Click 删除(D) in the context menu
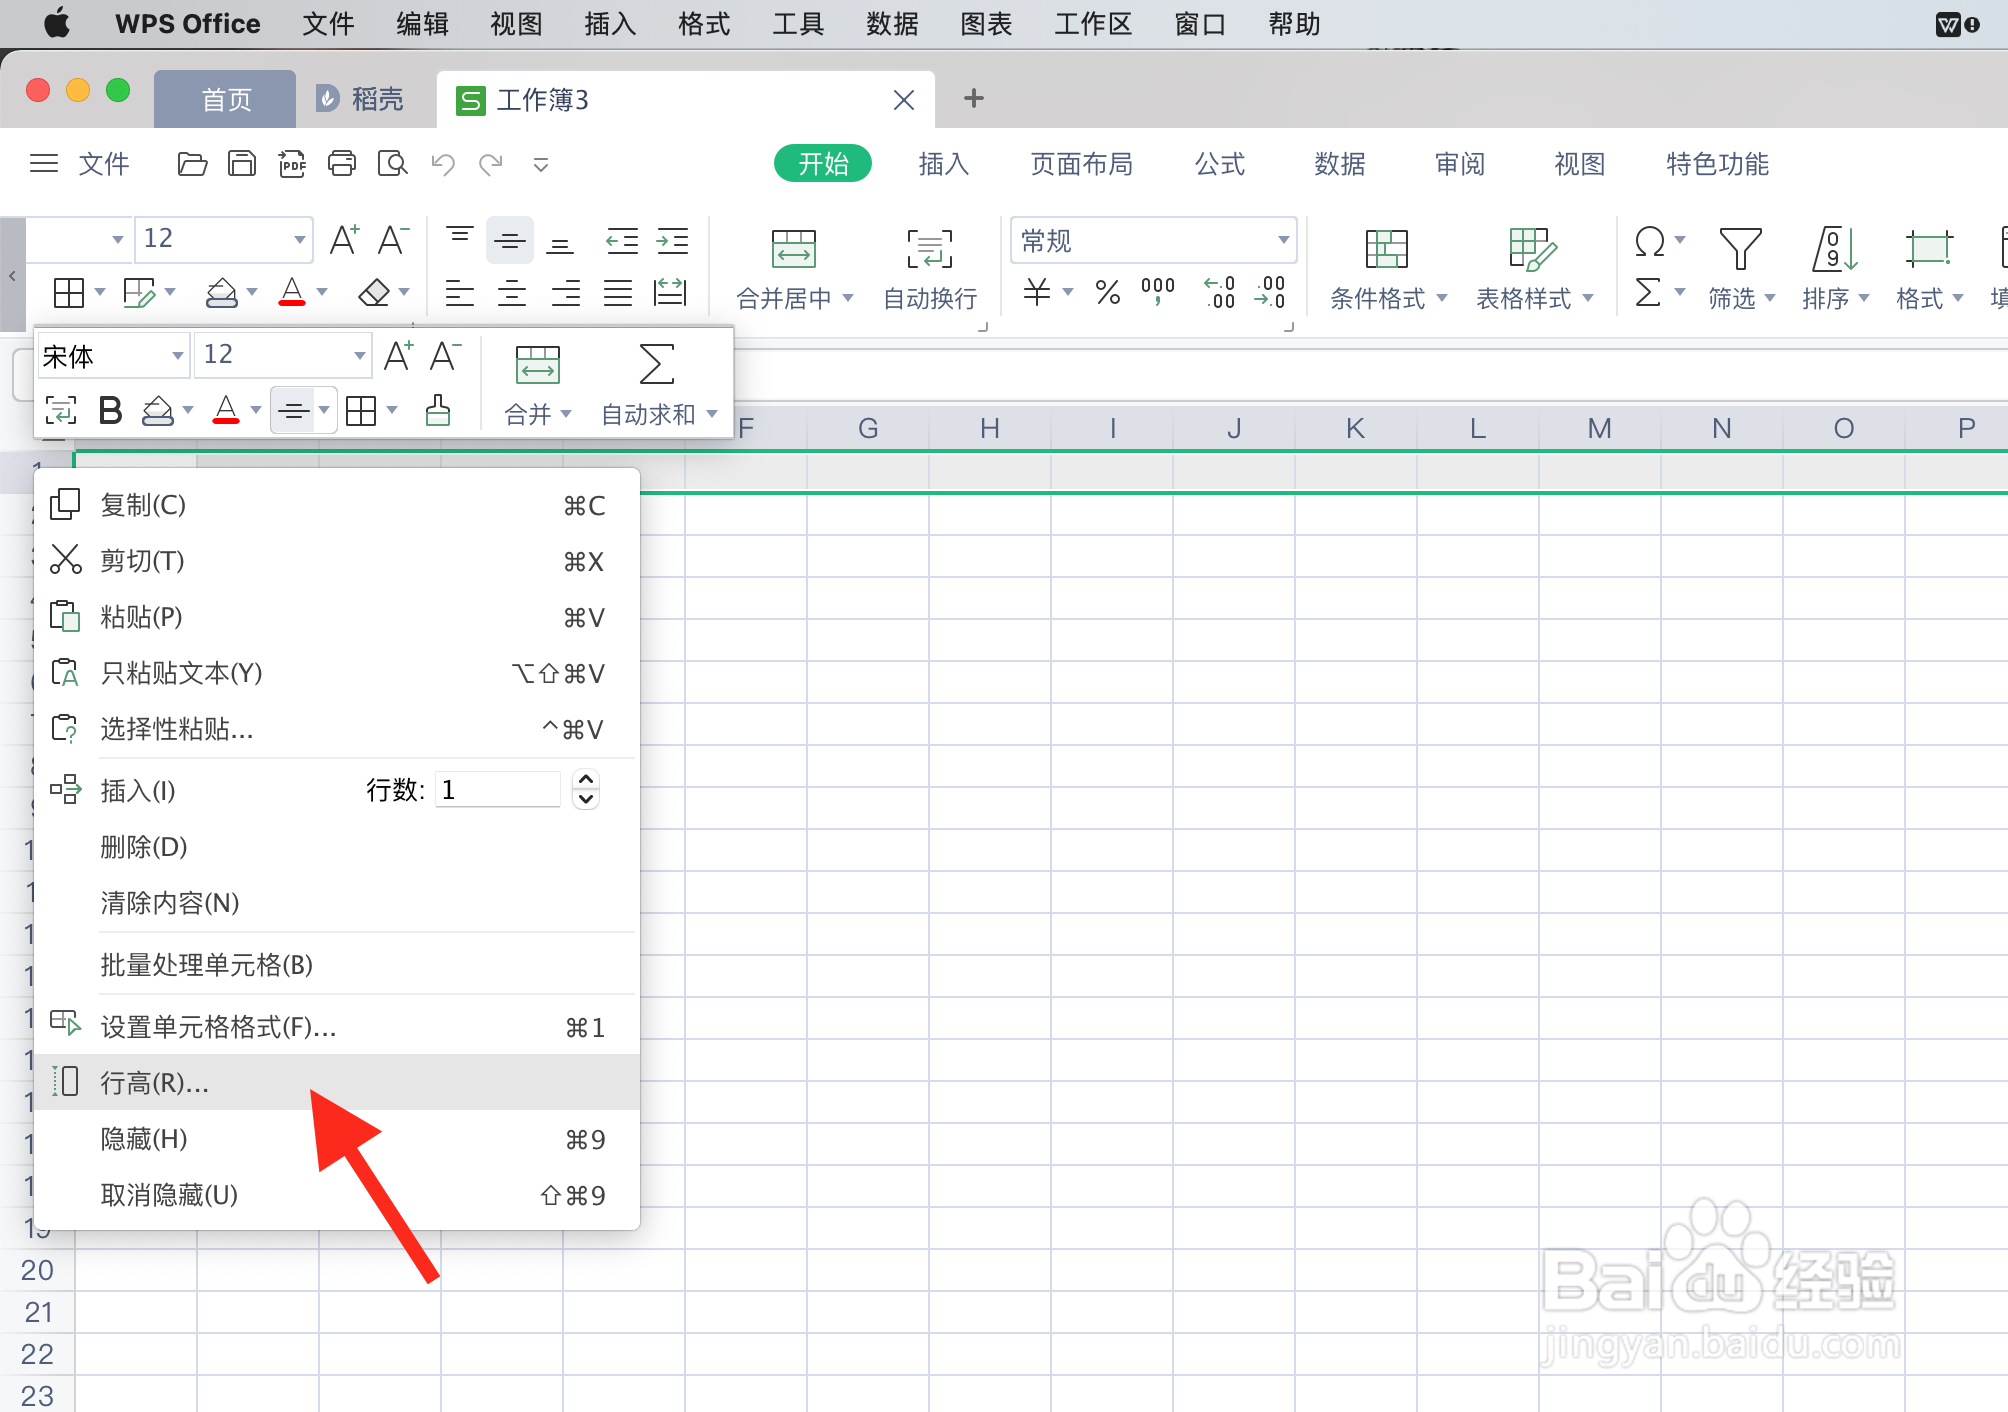 (x=144, y=847)
